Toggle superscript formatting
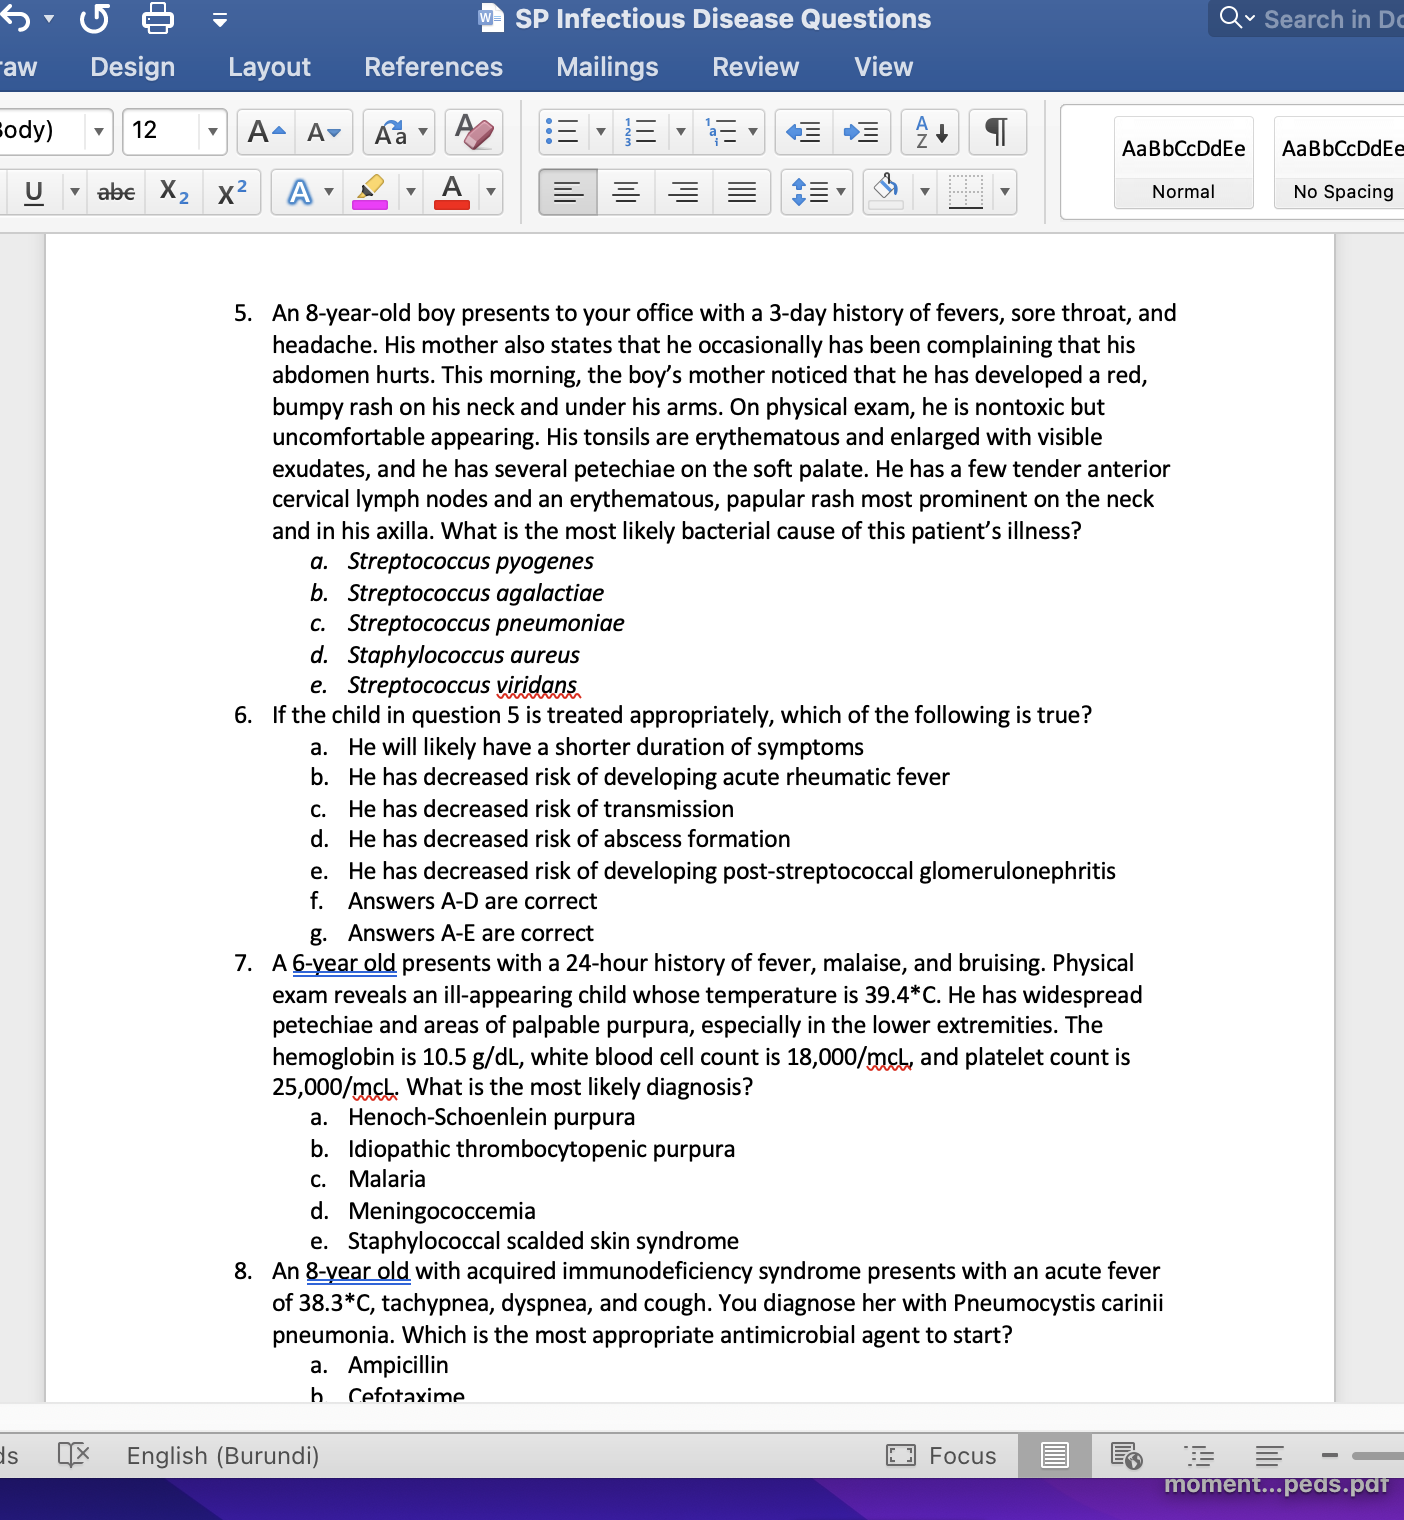This screenshot has height=1520, width=1404. tap(232, 192)
